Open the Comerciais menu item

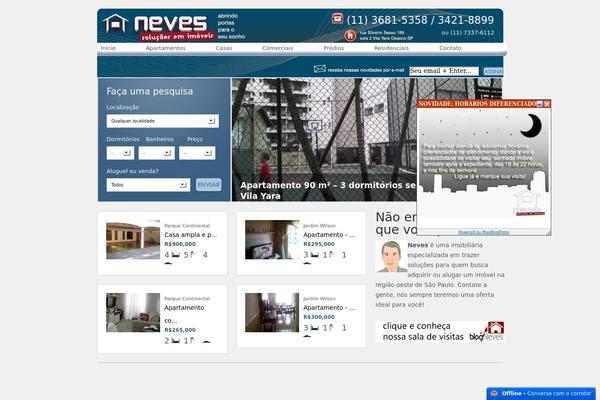[277, 48]
